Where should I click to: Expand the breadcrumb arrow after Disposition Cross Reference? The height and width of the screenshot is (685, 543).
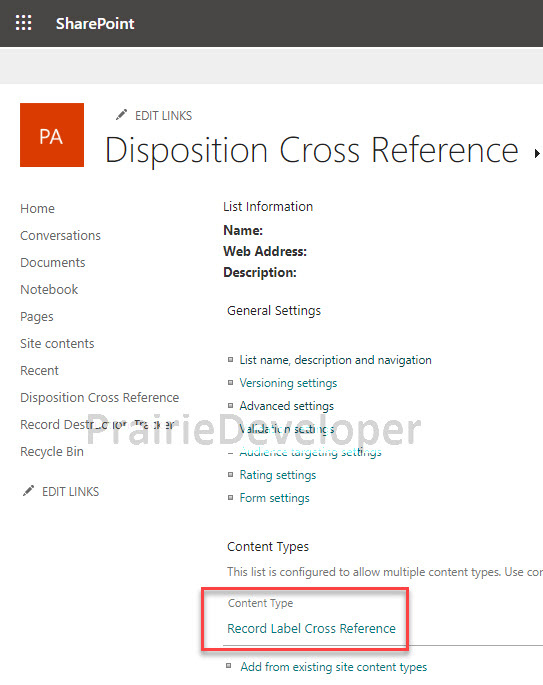537,153
